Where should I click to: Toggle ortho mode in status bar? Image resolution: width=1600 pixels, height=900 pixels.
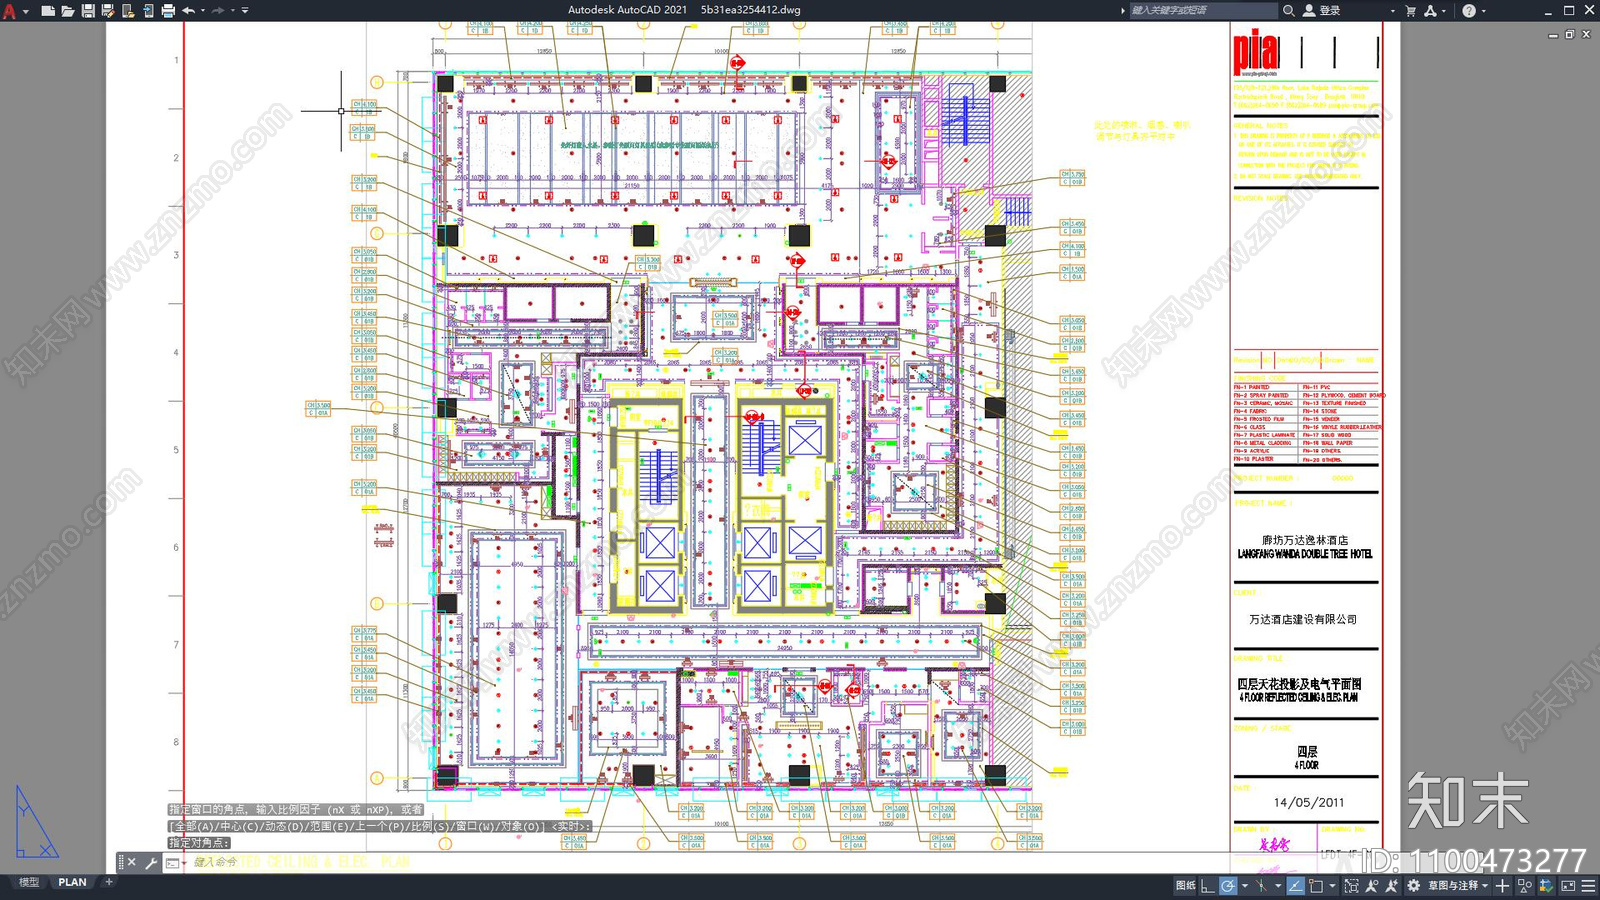click(1208, 886)
